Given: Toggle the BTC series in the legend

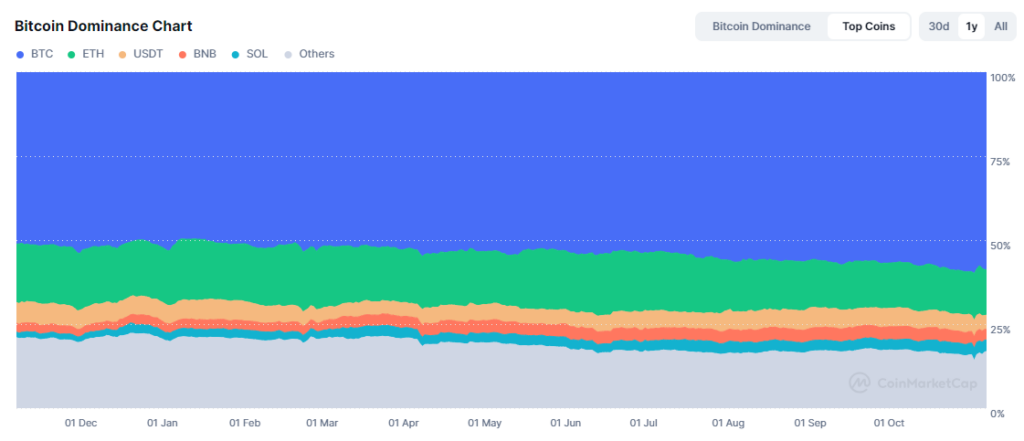Looking at the screenshot, I should point(35,54).
